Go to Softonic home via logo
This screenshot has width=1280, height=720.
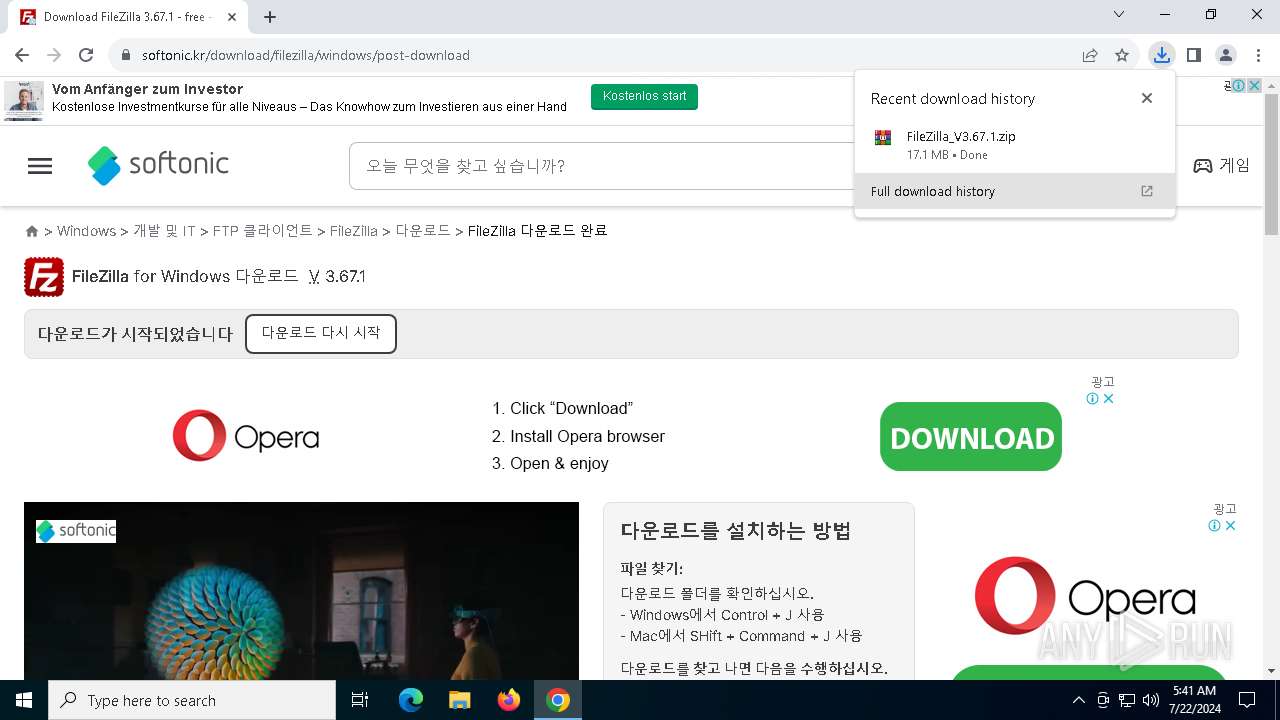(x=158, y=165)
